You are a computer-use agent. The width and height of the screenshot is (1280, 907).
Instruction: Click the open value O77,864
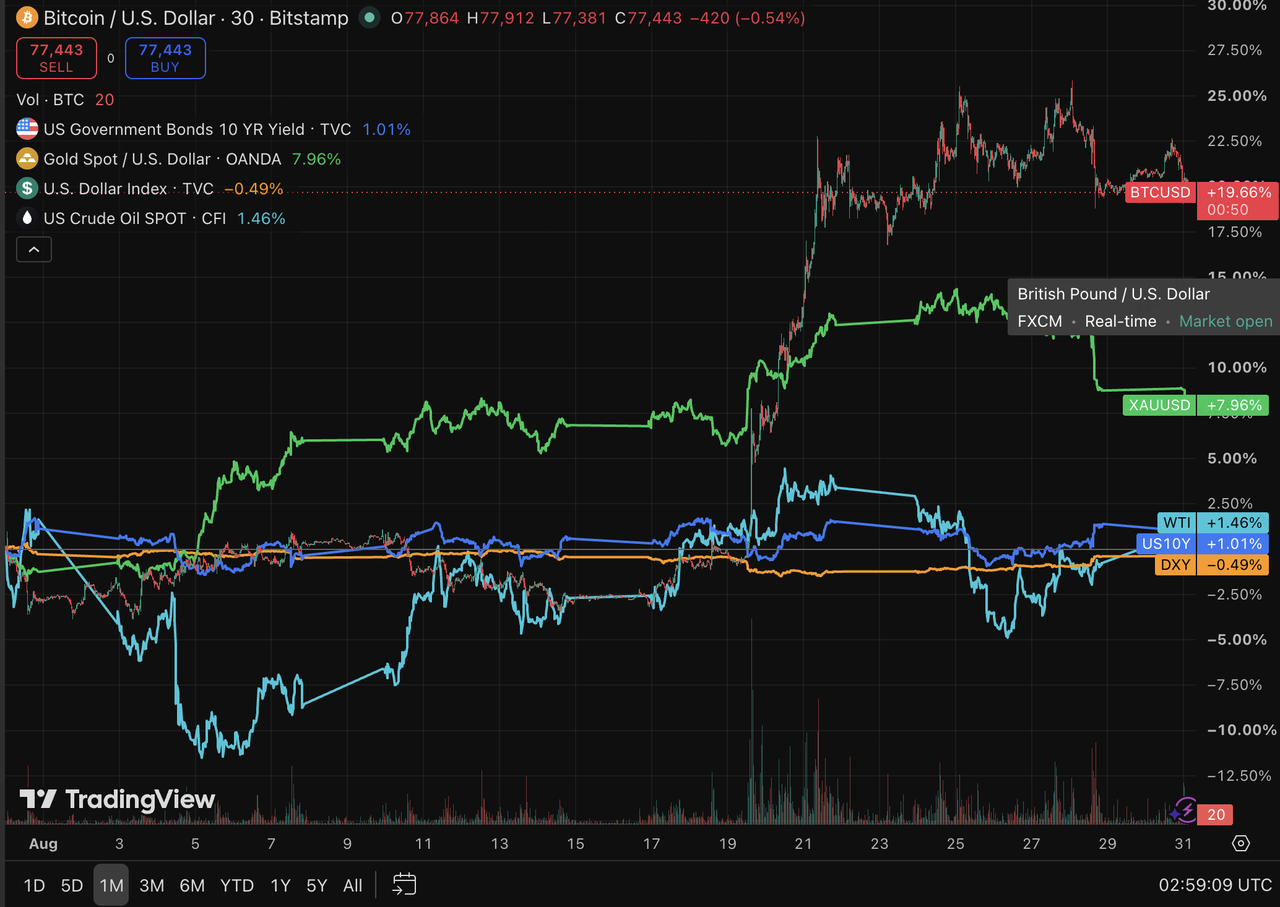pyautogui.click(x=425, y=18)
